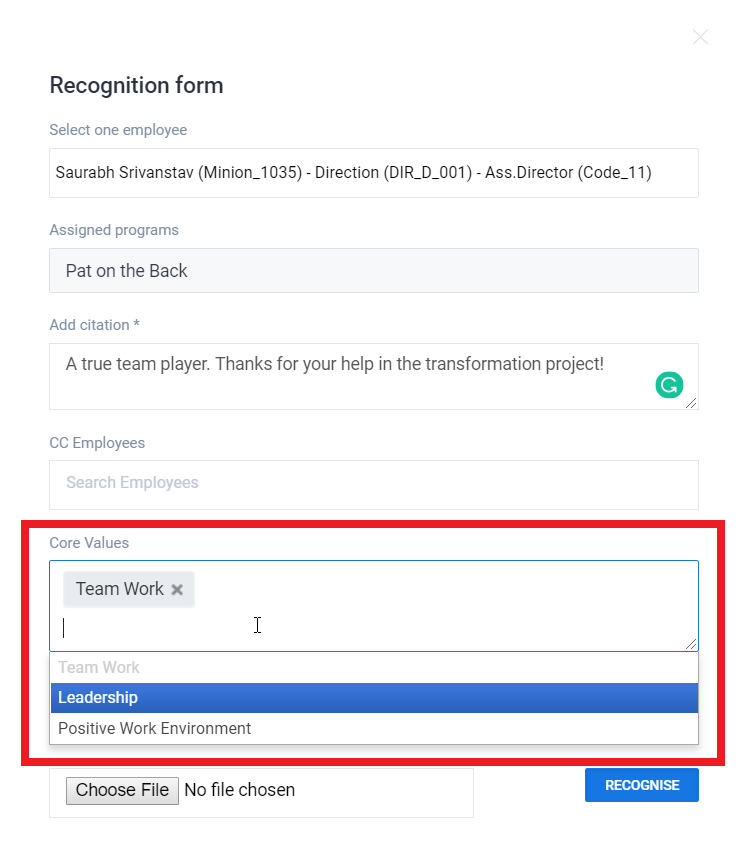Click the Team Work chip label
The image size is (746, 860).
point(119,590)
